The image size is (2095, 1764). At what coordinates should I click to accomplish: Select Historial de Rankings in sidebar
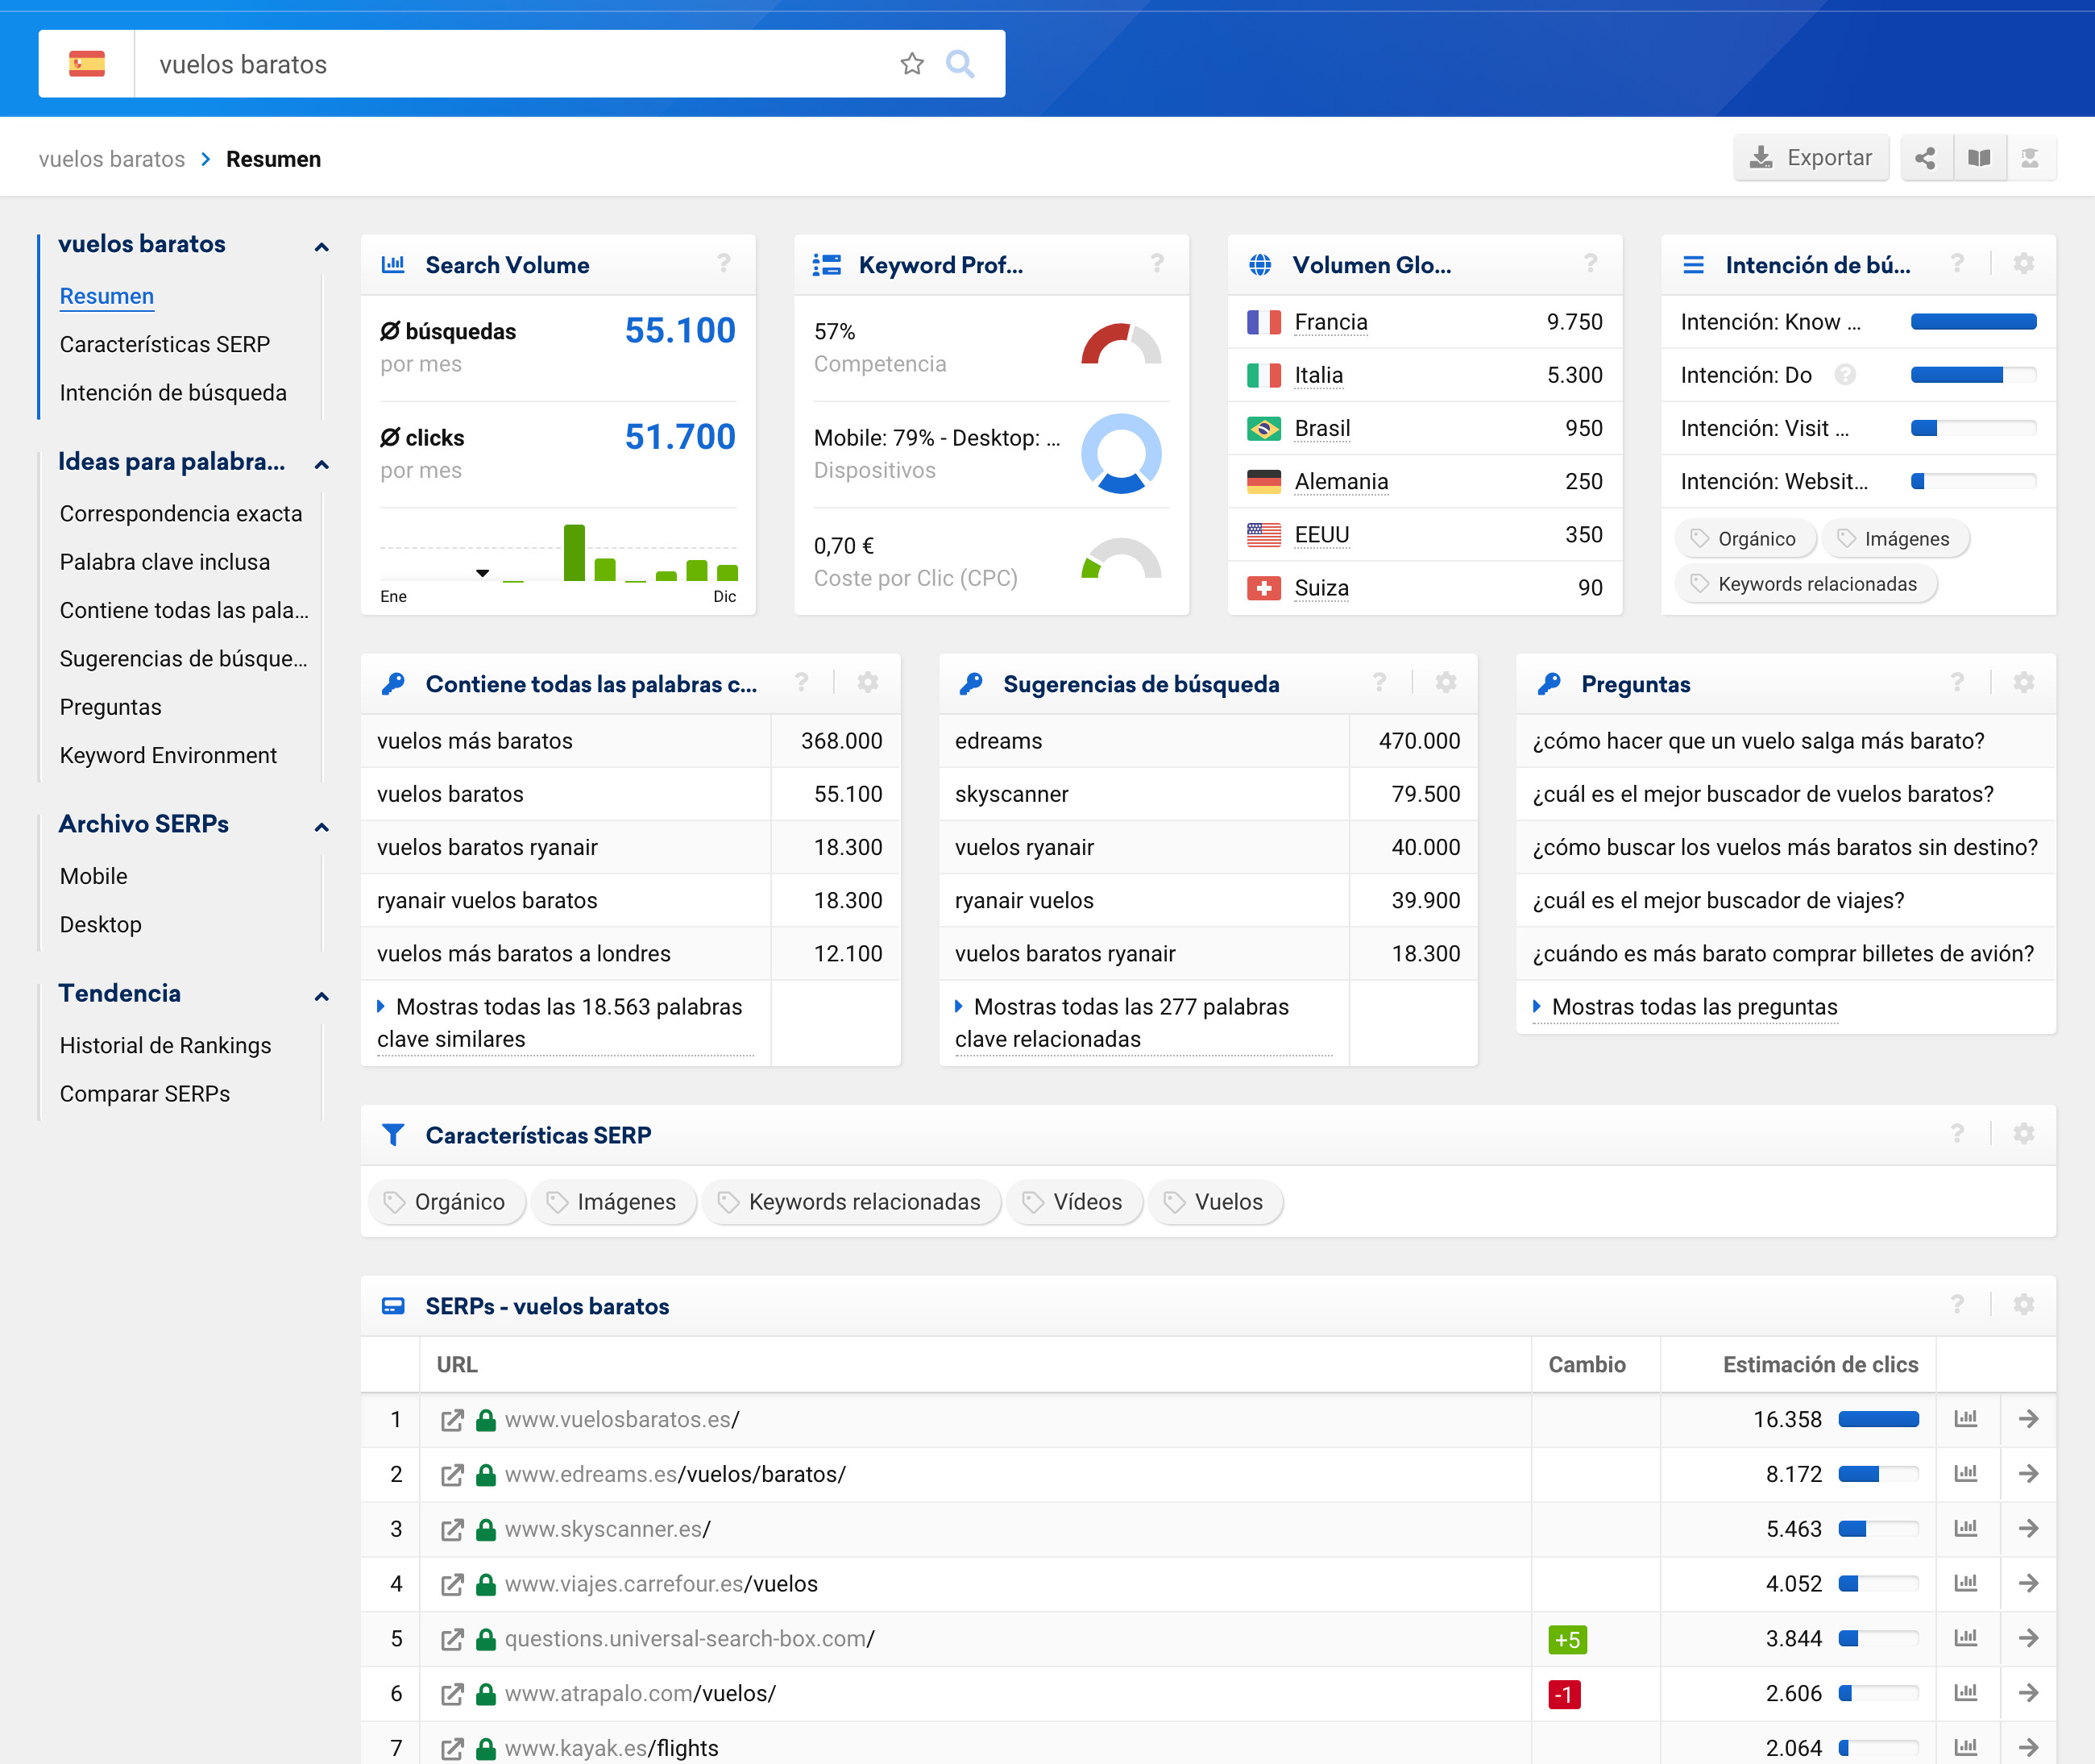tap(165, 1045)
